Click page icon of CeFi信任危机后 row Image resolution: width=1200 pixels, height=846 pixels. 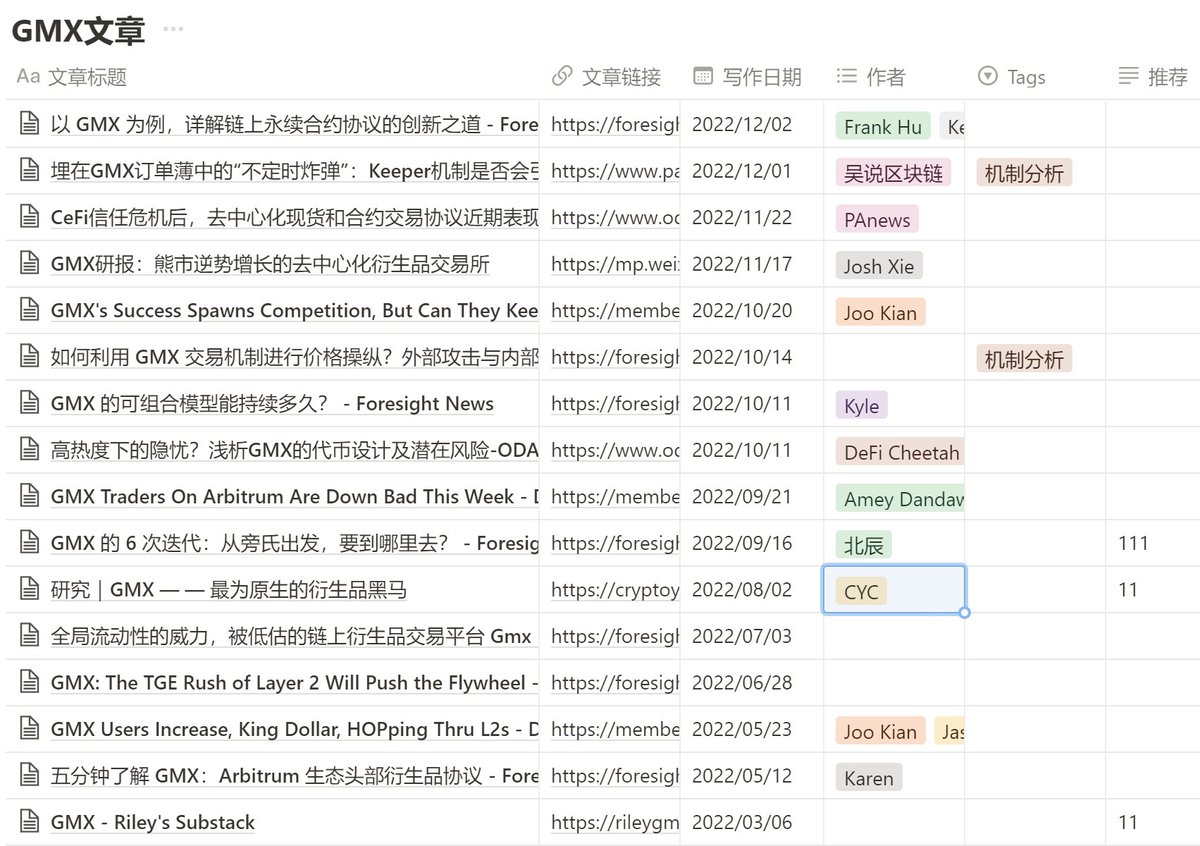point(30,217)
